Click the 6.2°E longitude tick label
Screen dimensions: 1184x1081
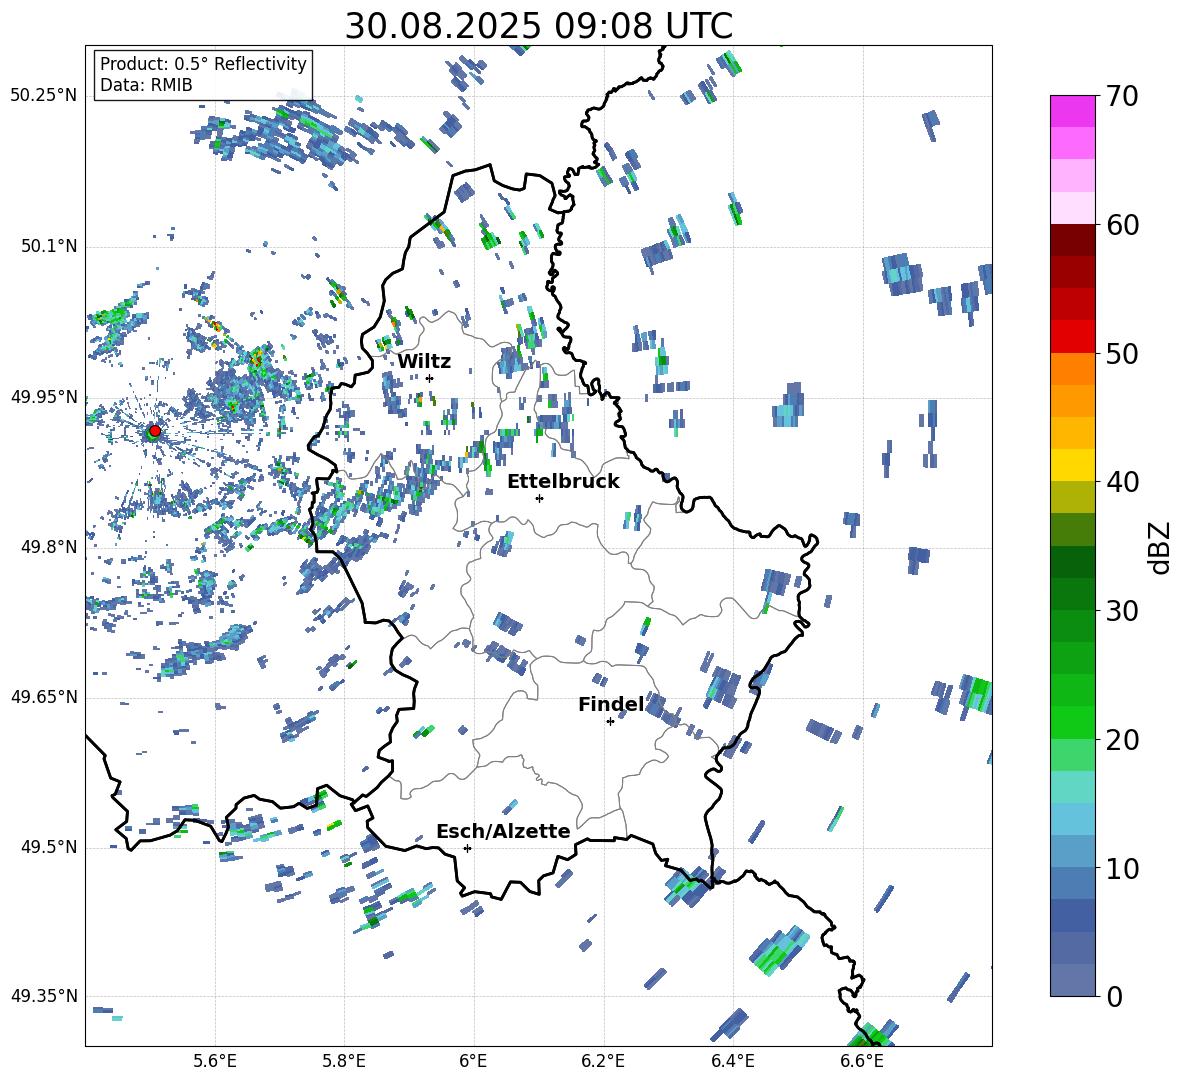[x=603, y=1062]
